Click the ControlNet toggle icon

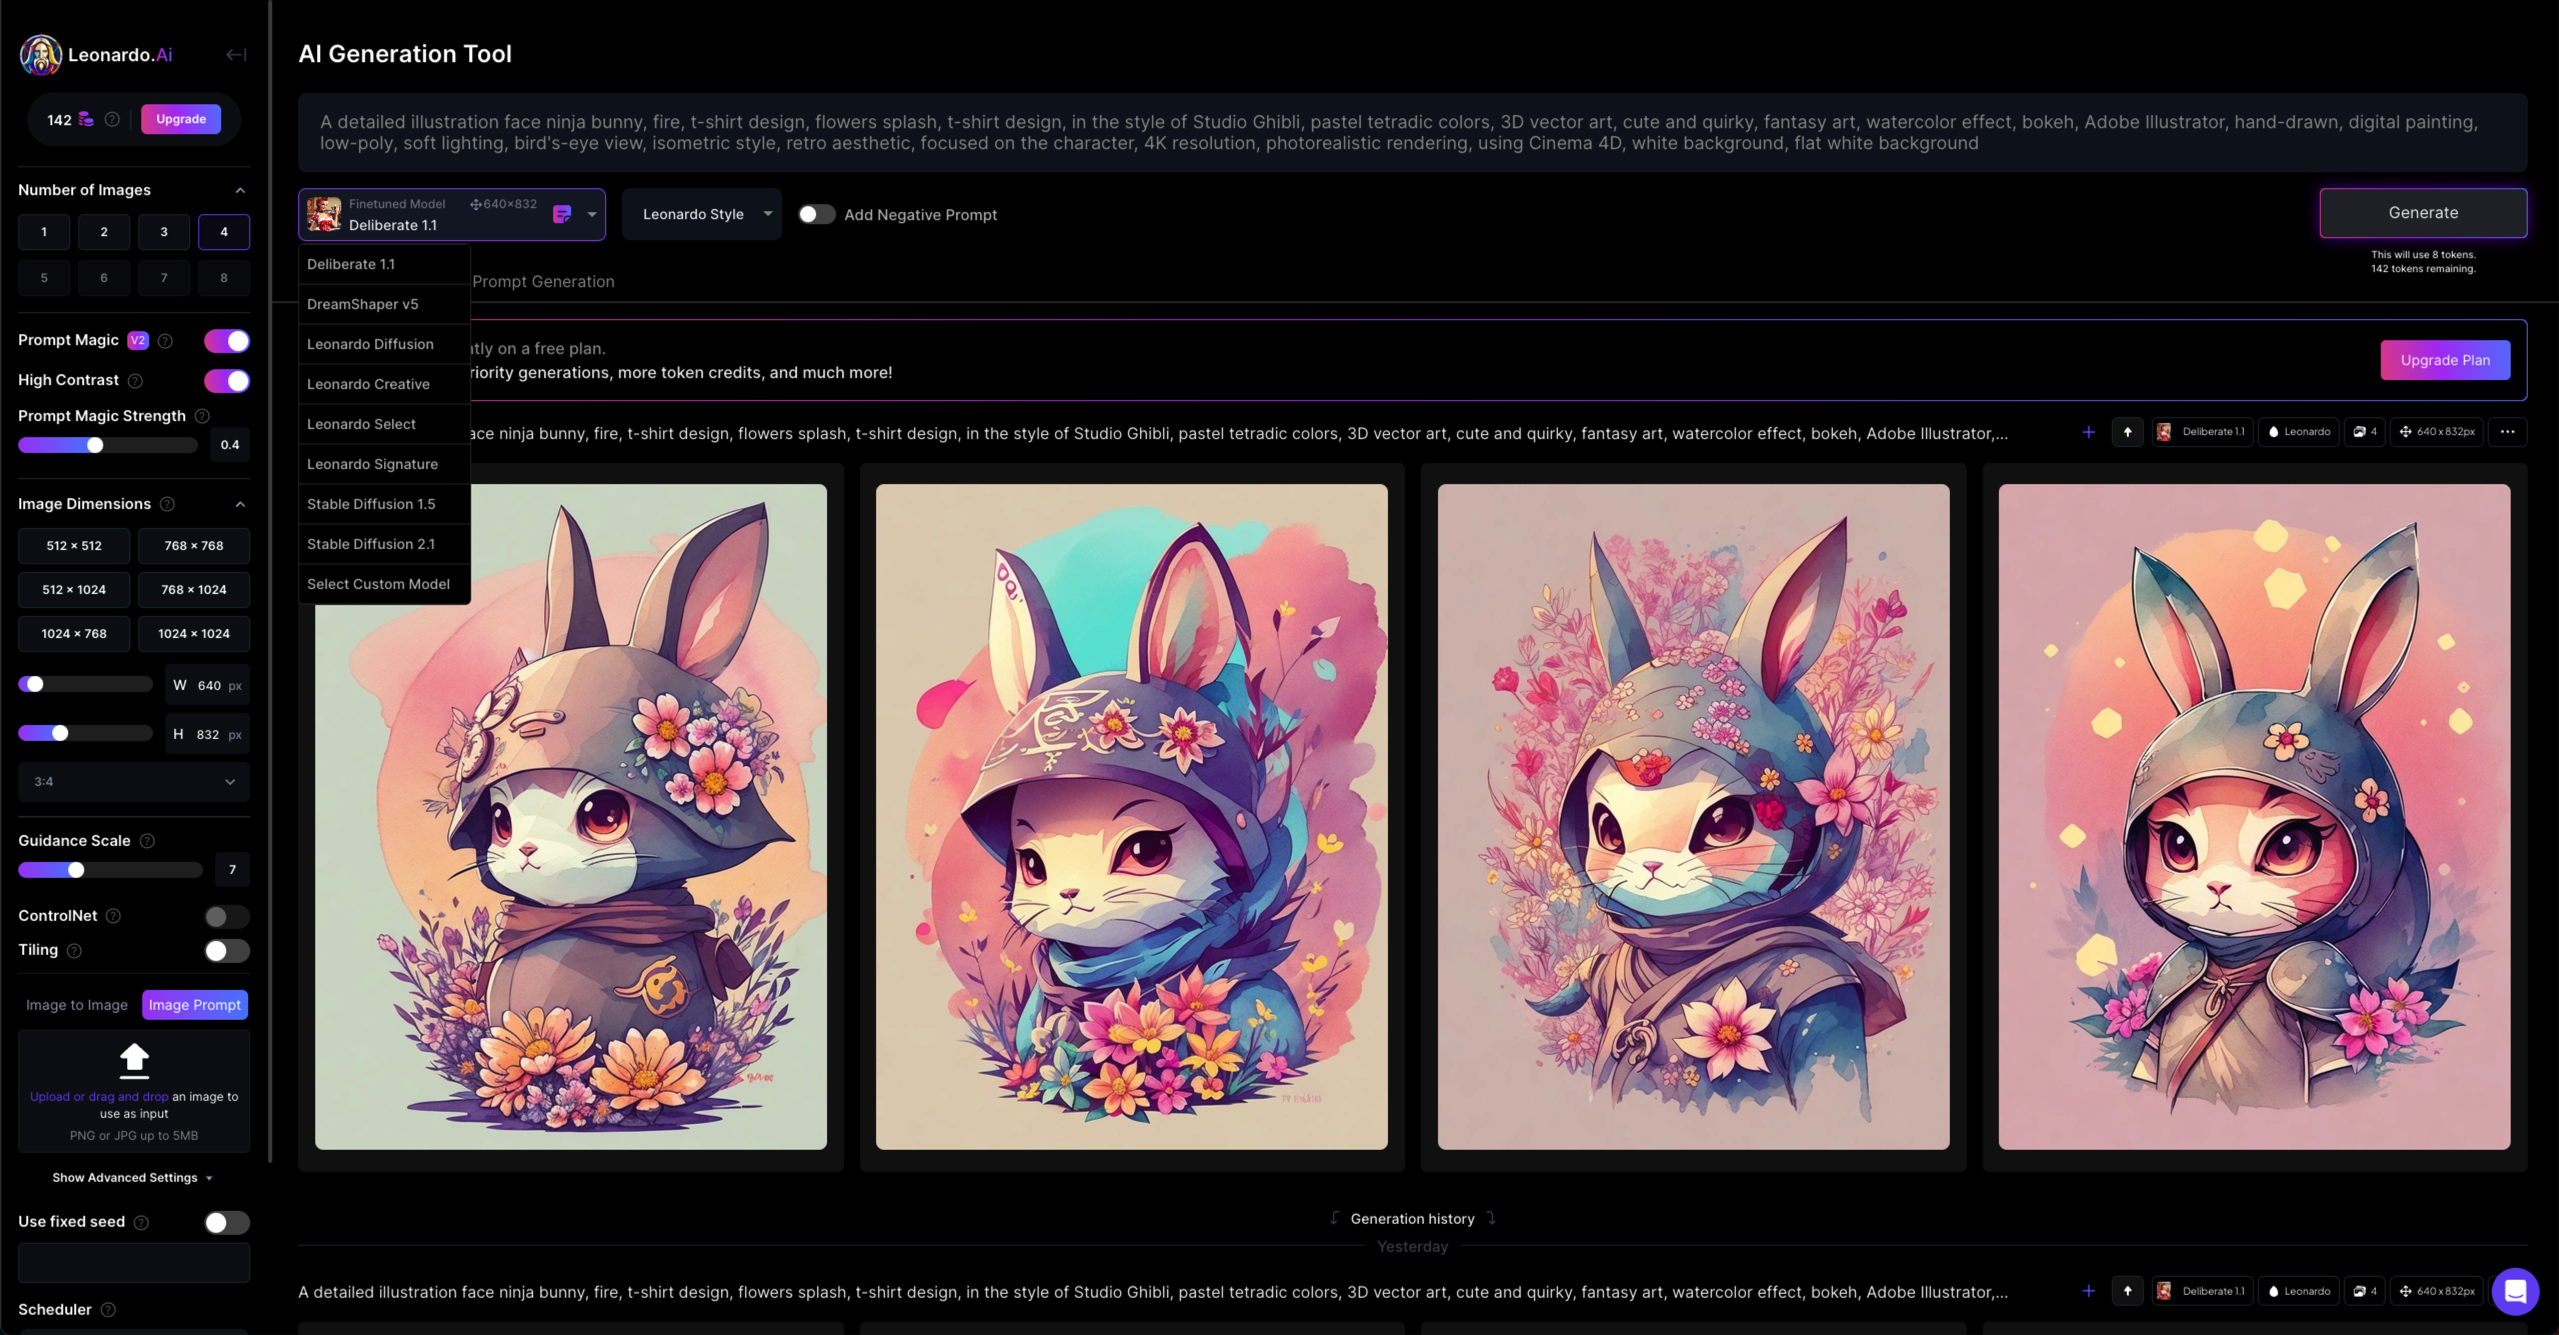point(222,915)
